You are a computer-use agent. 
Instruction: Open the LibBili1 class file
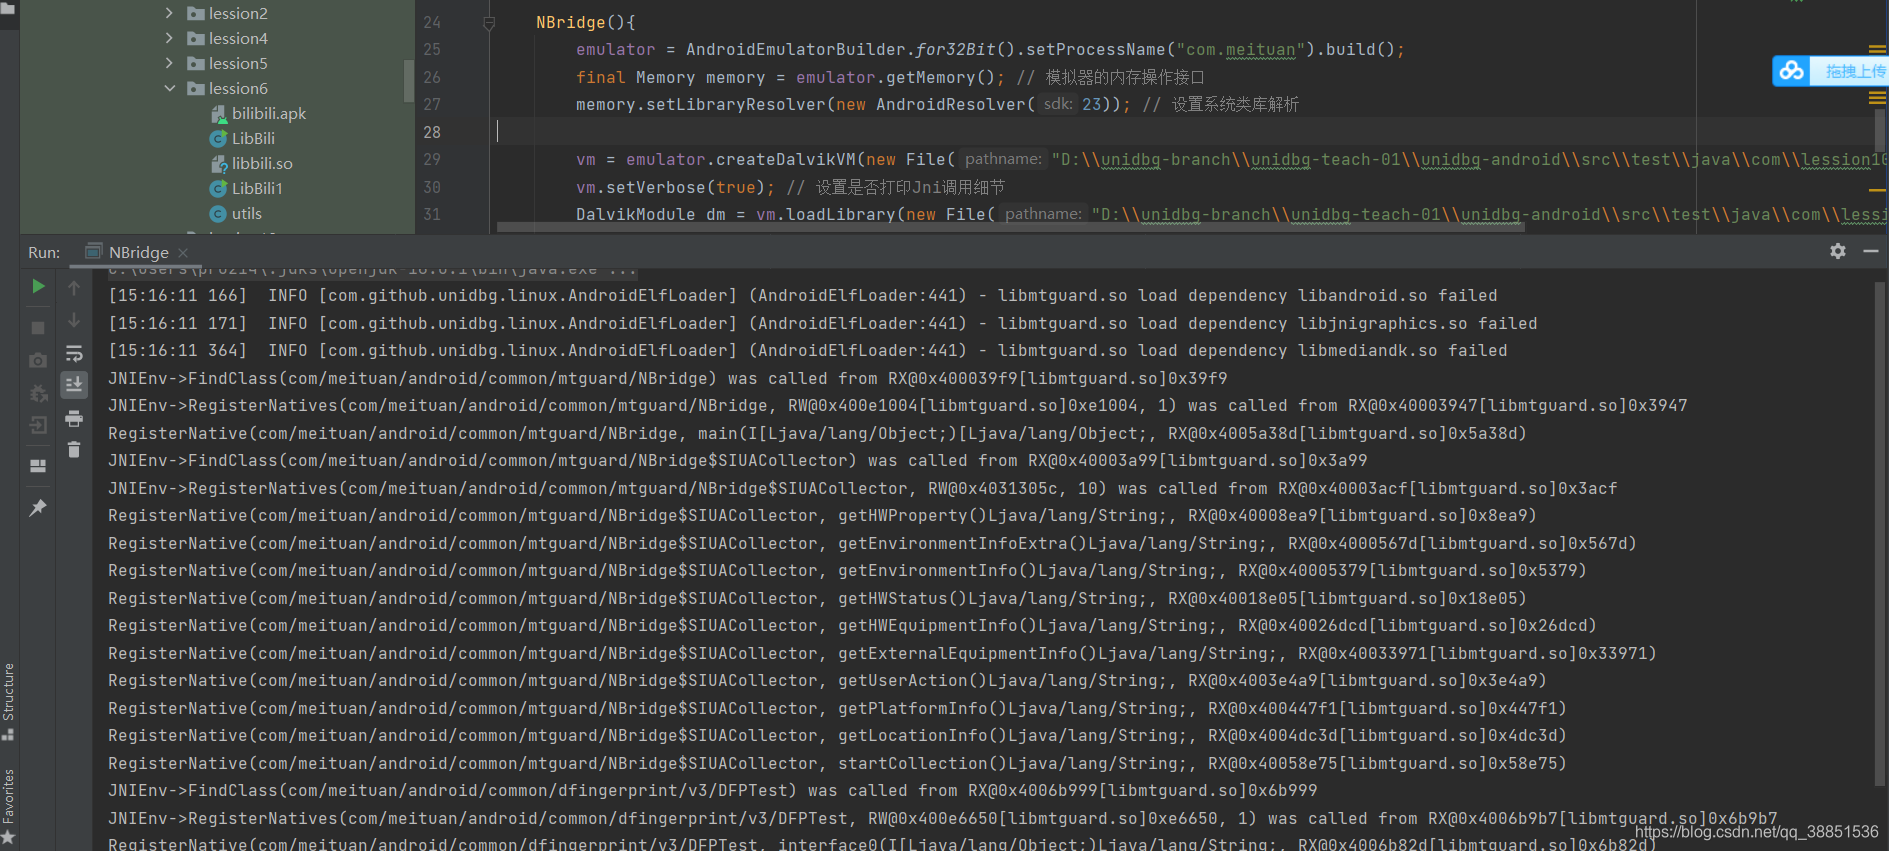[257, 188]
